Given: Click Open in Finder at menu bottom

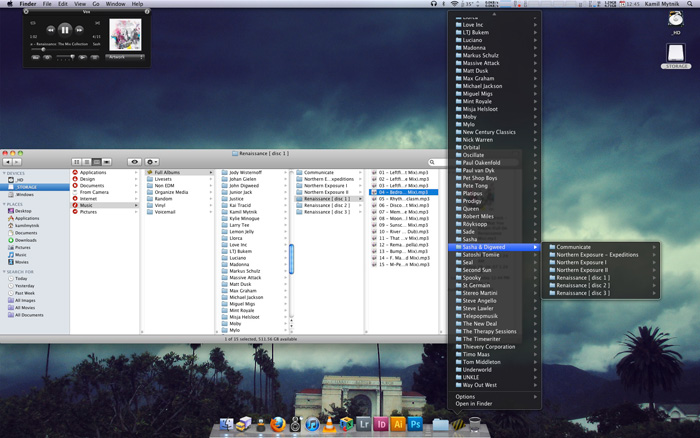Looking at the screenshot, I should coord(475,403).
